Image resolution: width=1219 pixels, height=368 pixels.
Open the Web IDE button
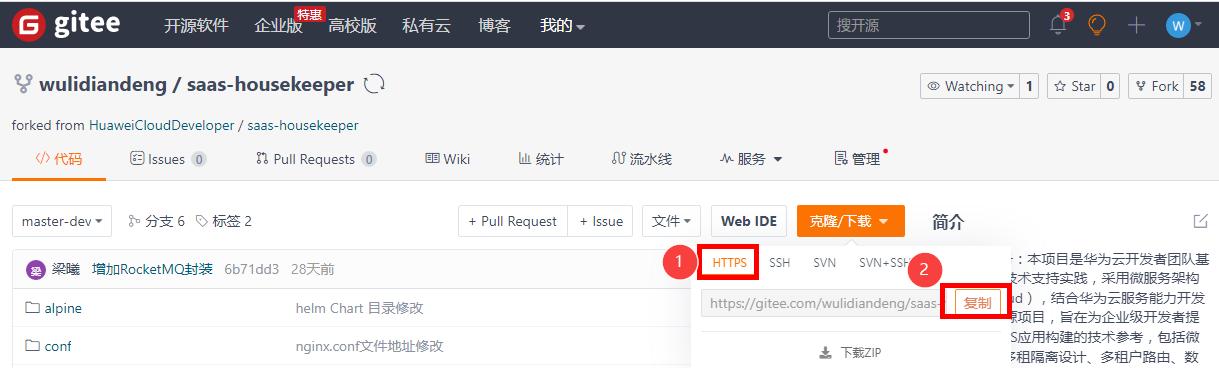pyautogui.click(x=749, y=221)
